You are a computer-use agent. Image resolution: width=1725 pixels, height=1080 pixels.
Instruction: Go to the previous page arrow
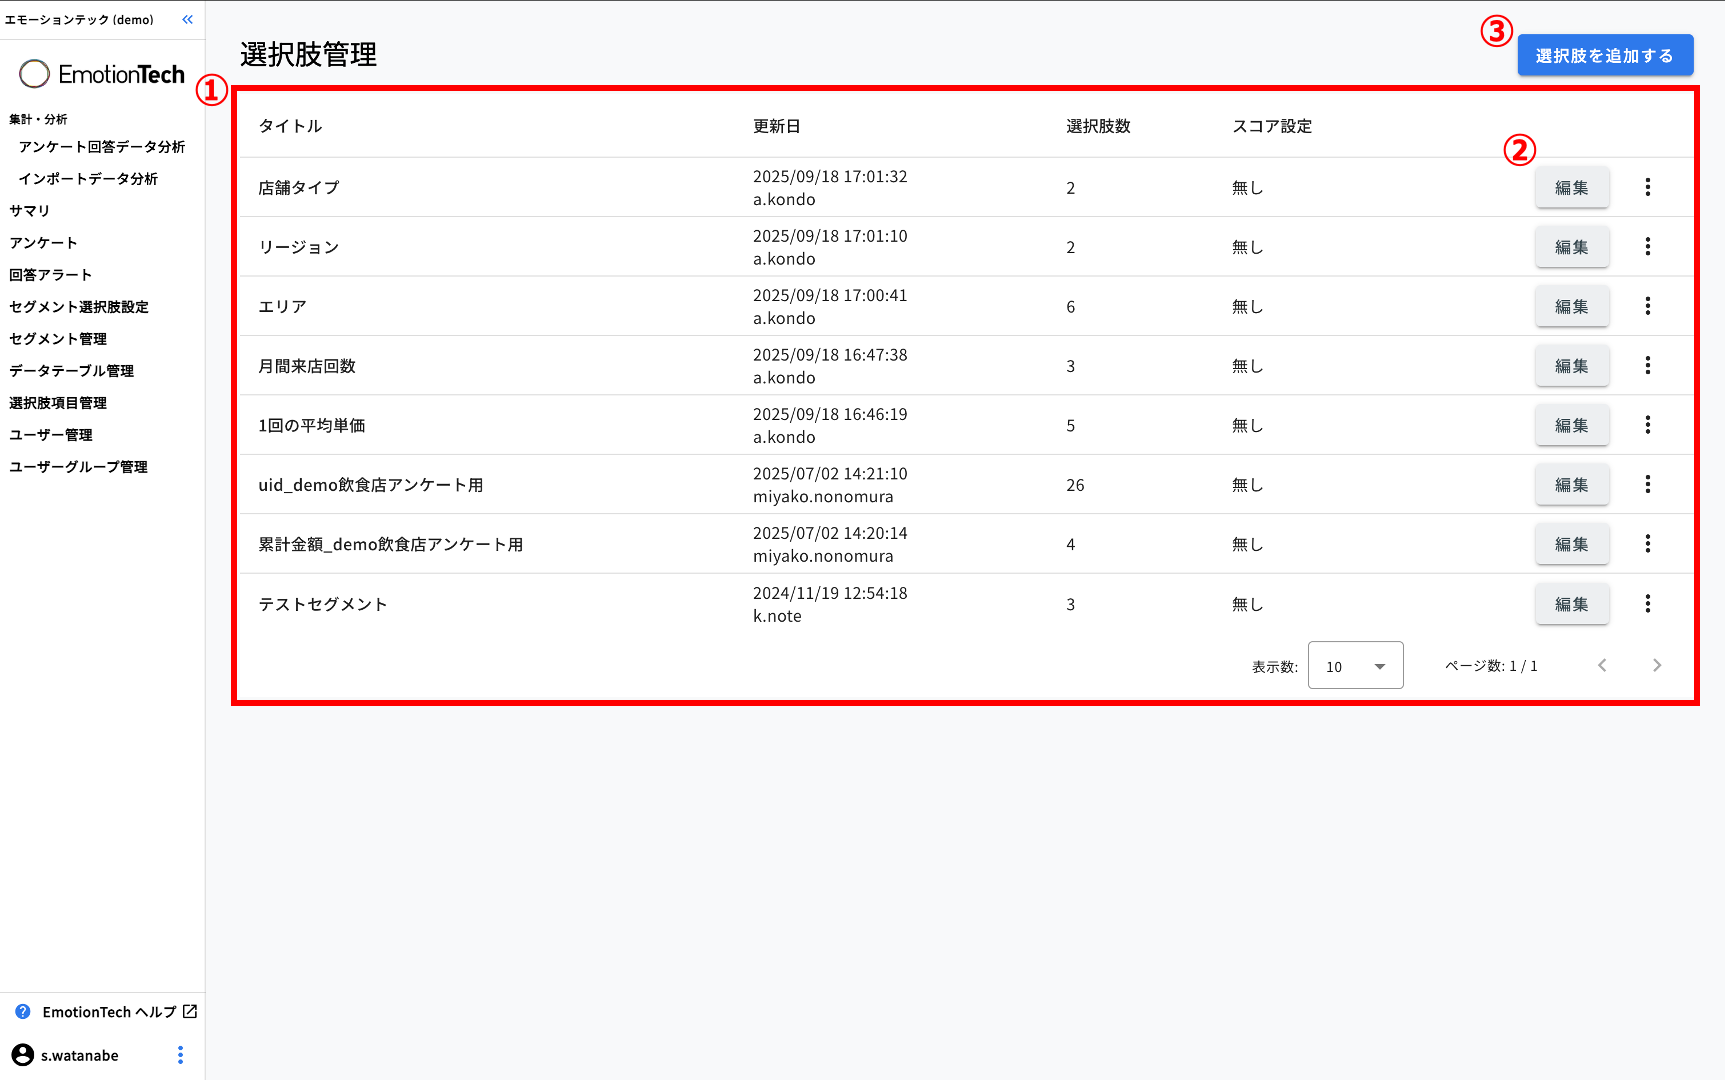(1602, 666)
